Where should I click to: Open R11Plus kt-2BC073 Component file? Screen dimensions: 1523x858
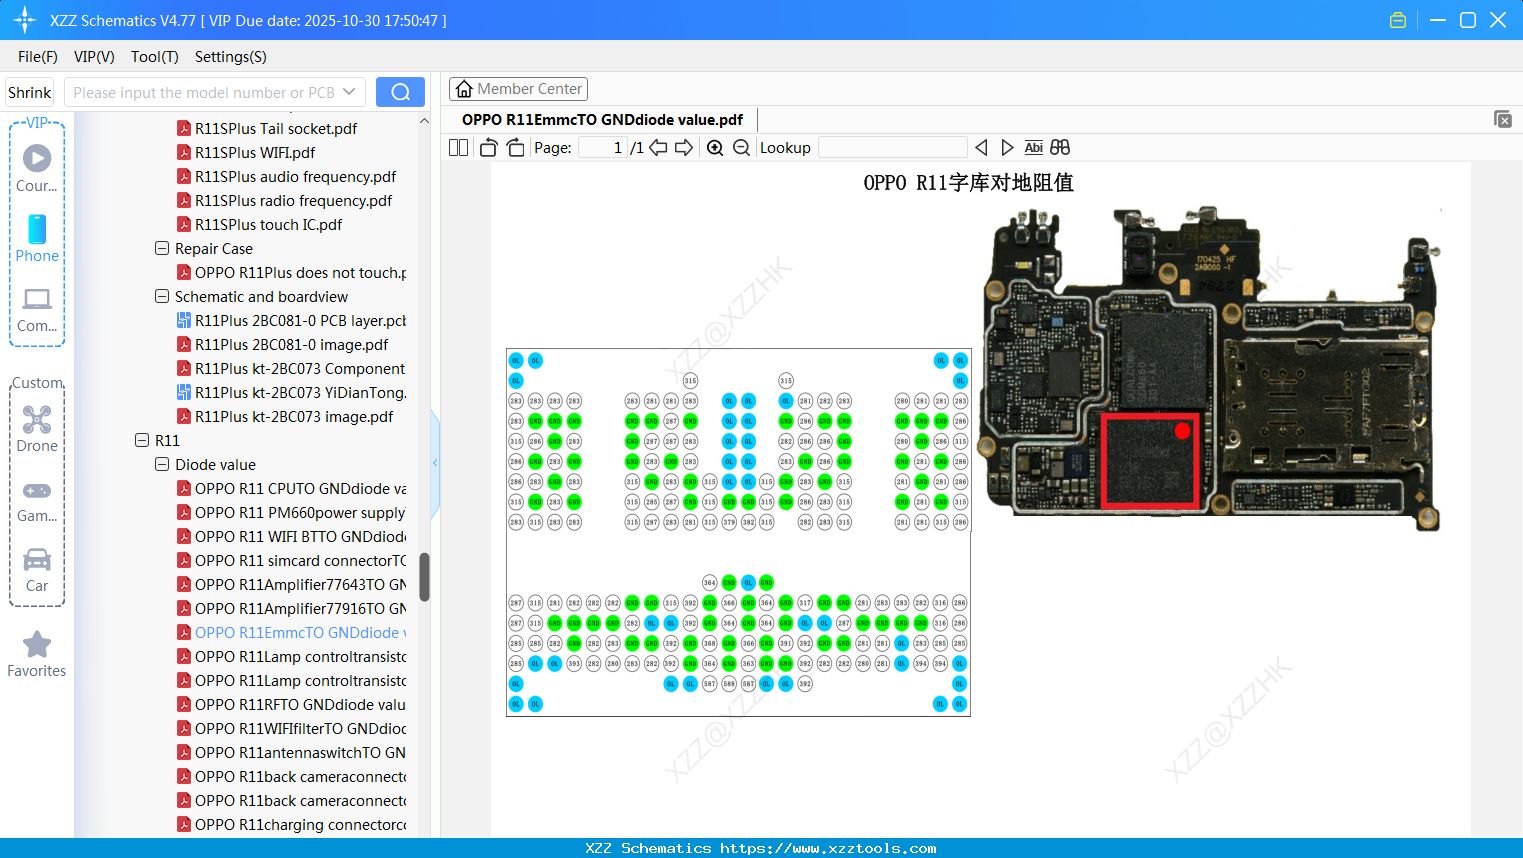pos(291,368)
